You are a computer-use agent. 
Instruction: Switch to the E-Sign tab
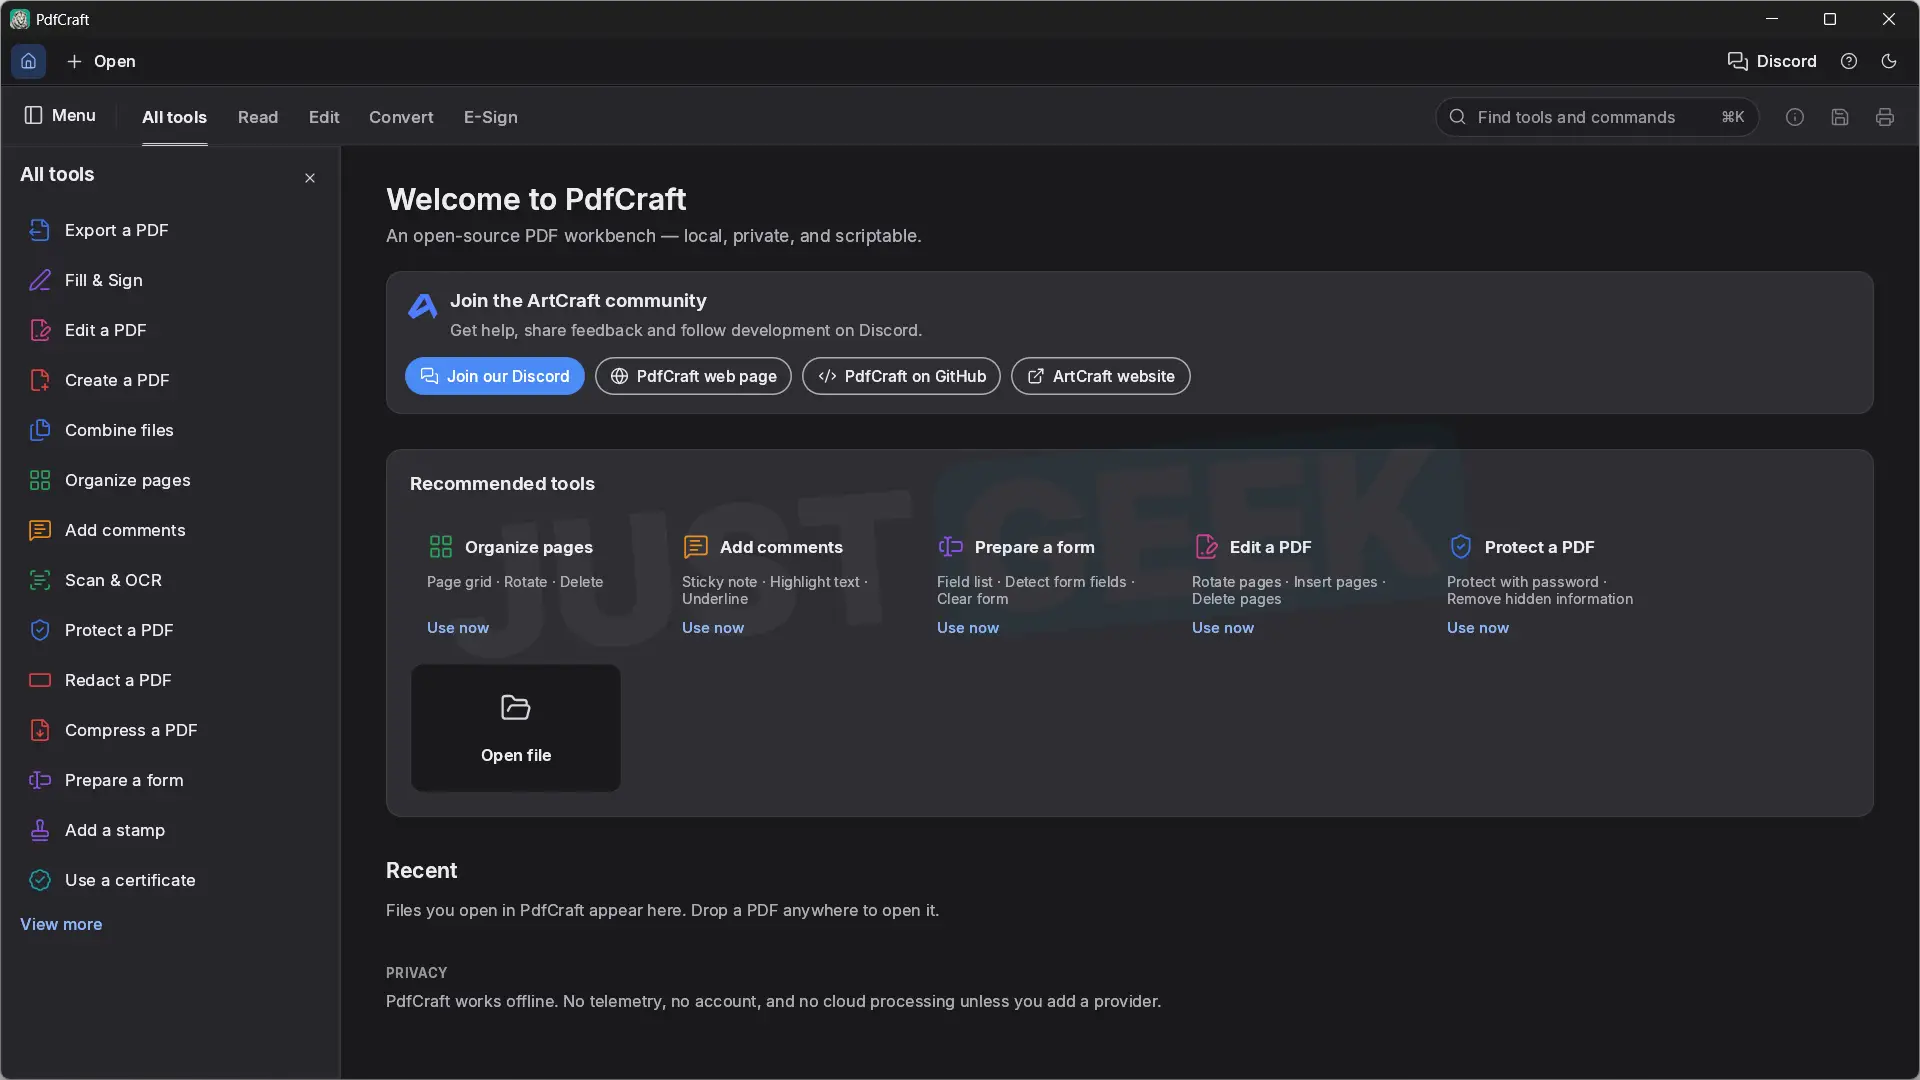(490, 117)
